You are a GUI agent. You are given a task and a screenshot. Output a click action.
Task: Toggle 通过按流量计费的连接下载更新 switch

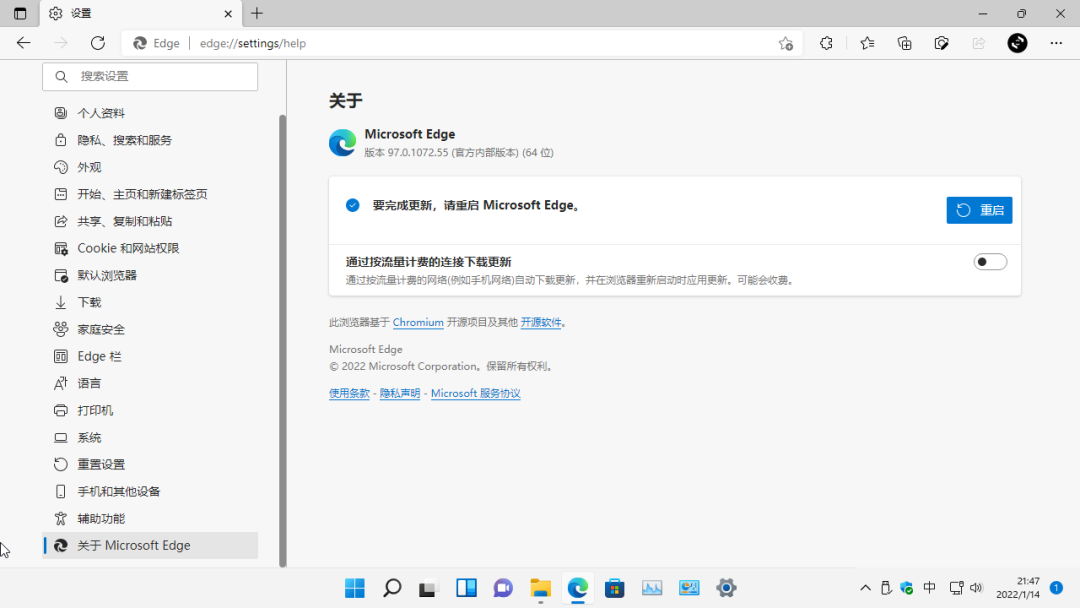pyautogui.click(x=990, y=262)
